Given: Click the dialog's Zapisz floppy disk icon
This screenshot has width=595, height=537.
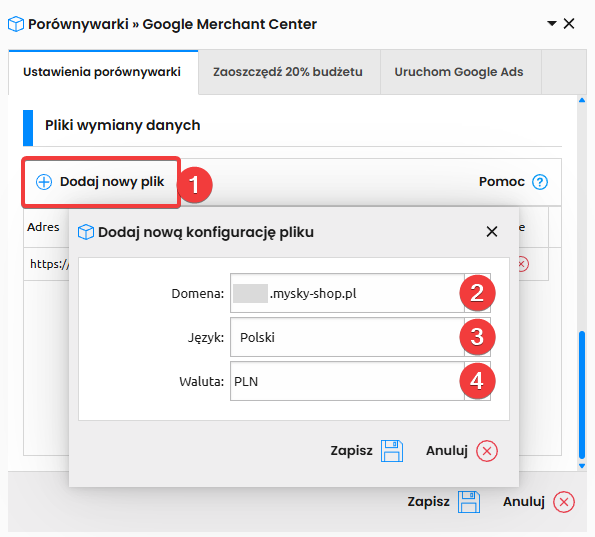Looking at the screenshot, I should click(x=392, y=451).
